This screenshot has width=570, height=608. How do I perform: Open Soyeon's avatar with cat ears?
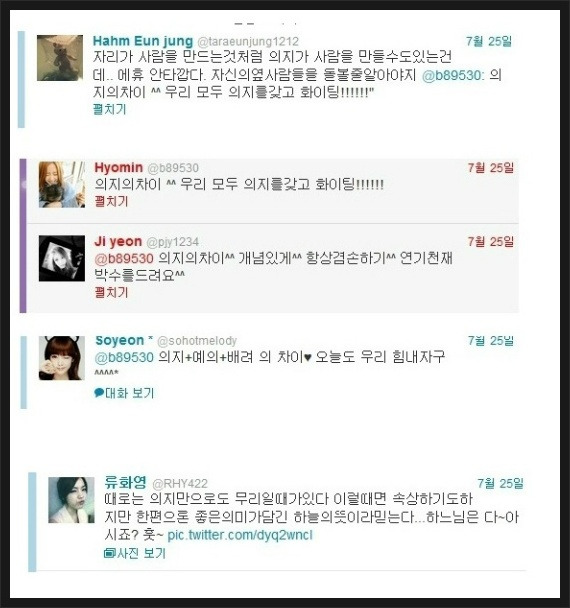coord(62,358)
